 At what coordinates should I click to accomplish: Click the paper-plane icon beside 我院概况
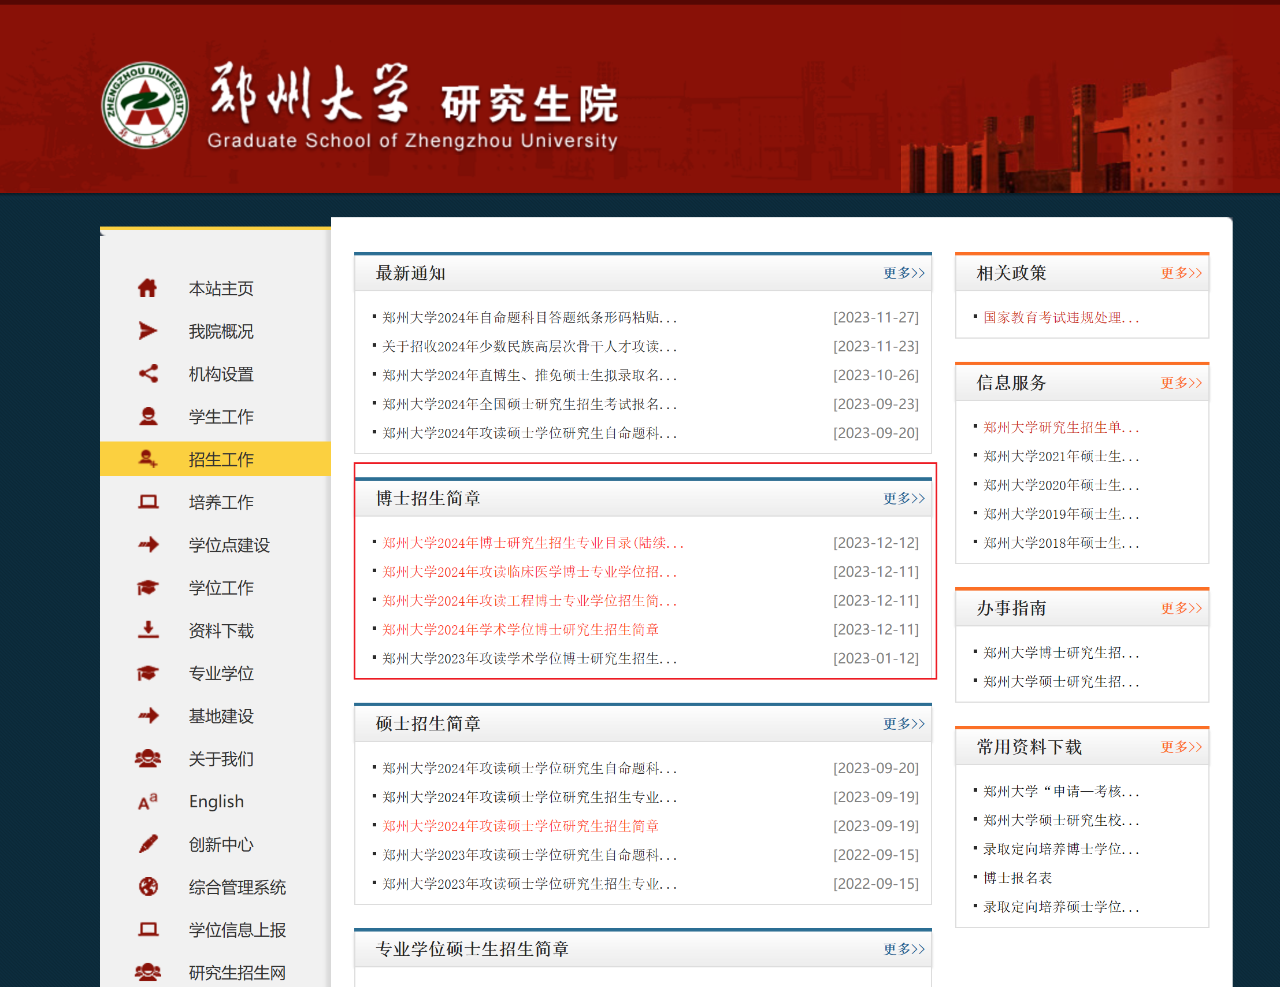click(148, 331)
